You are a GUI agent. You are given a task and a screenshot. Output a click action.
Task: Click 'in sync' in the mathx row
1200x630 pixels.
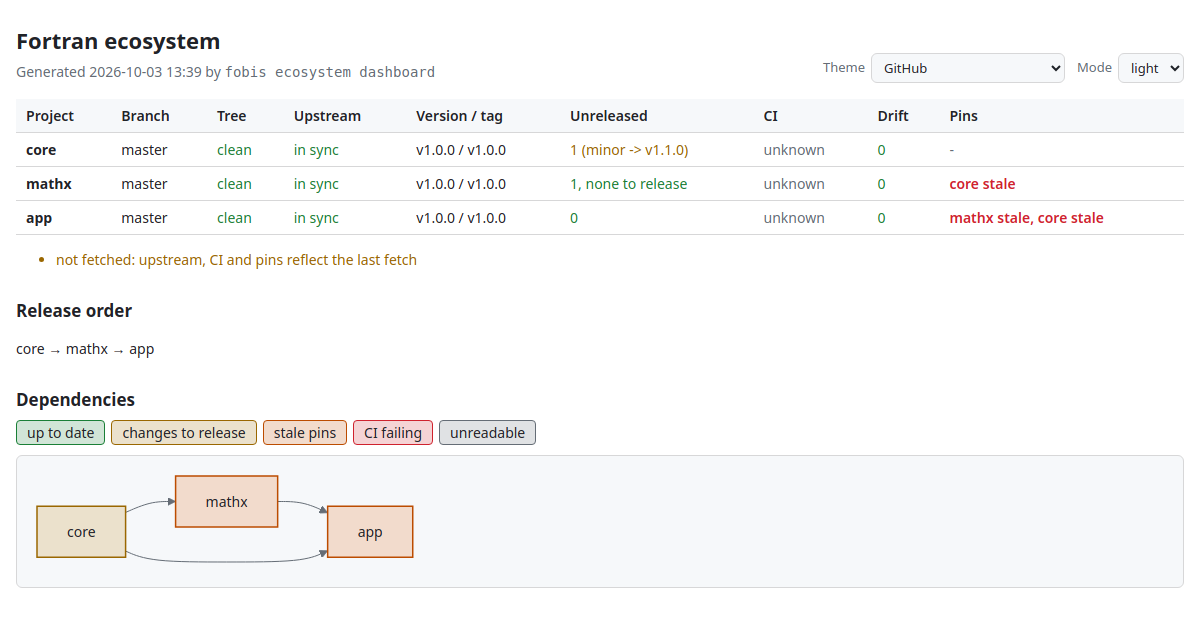(316, 184)
